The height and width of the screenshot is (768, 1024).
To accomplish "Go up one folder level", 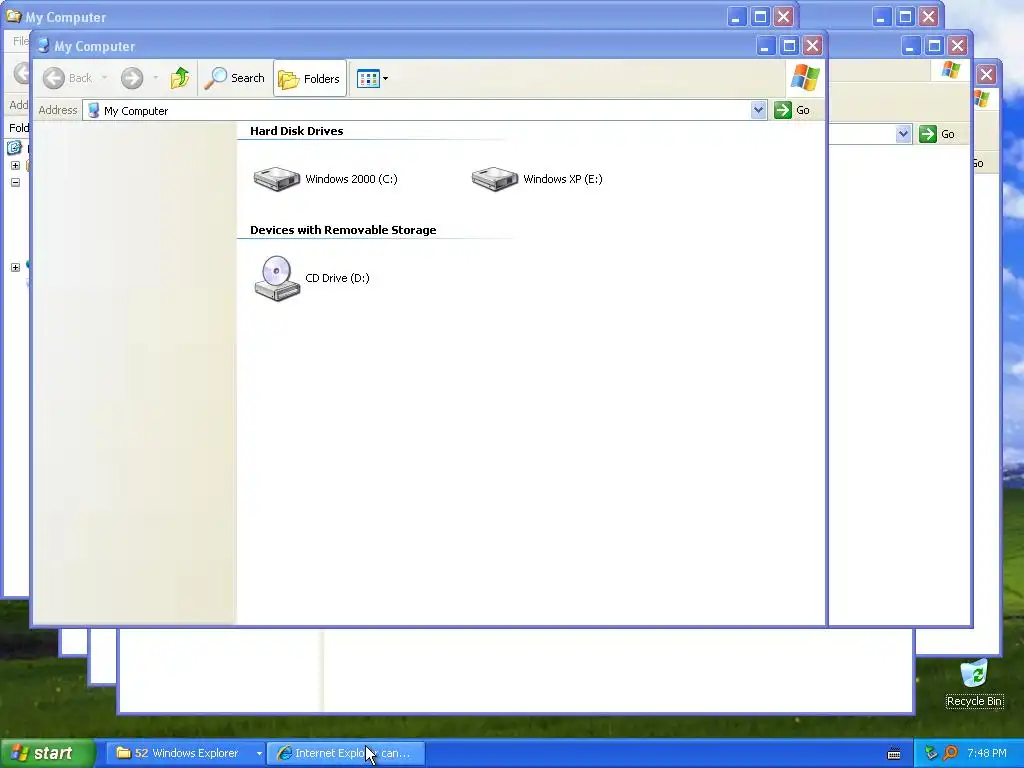I will (180, 78).
